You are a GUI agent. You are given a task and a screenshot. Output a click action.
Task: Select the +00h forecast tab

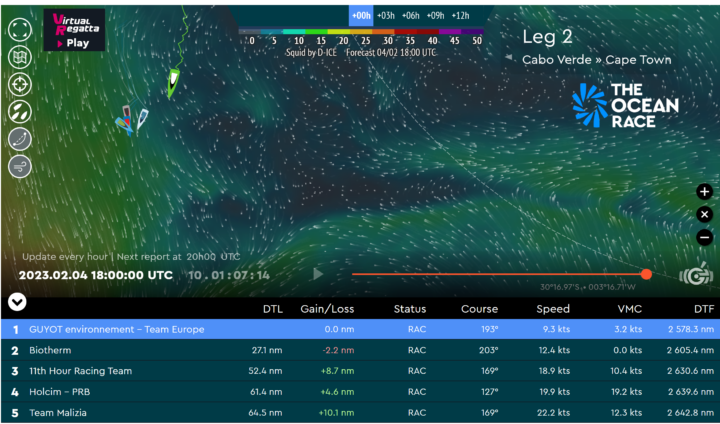click(x=361, y=16)
